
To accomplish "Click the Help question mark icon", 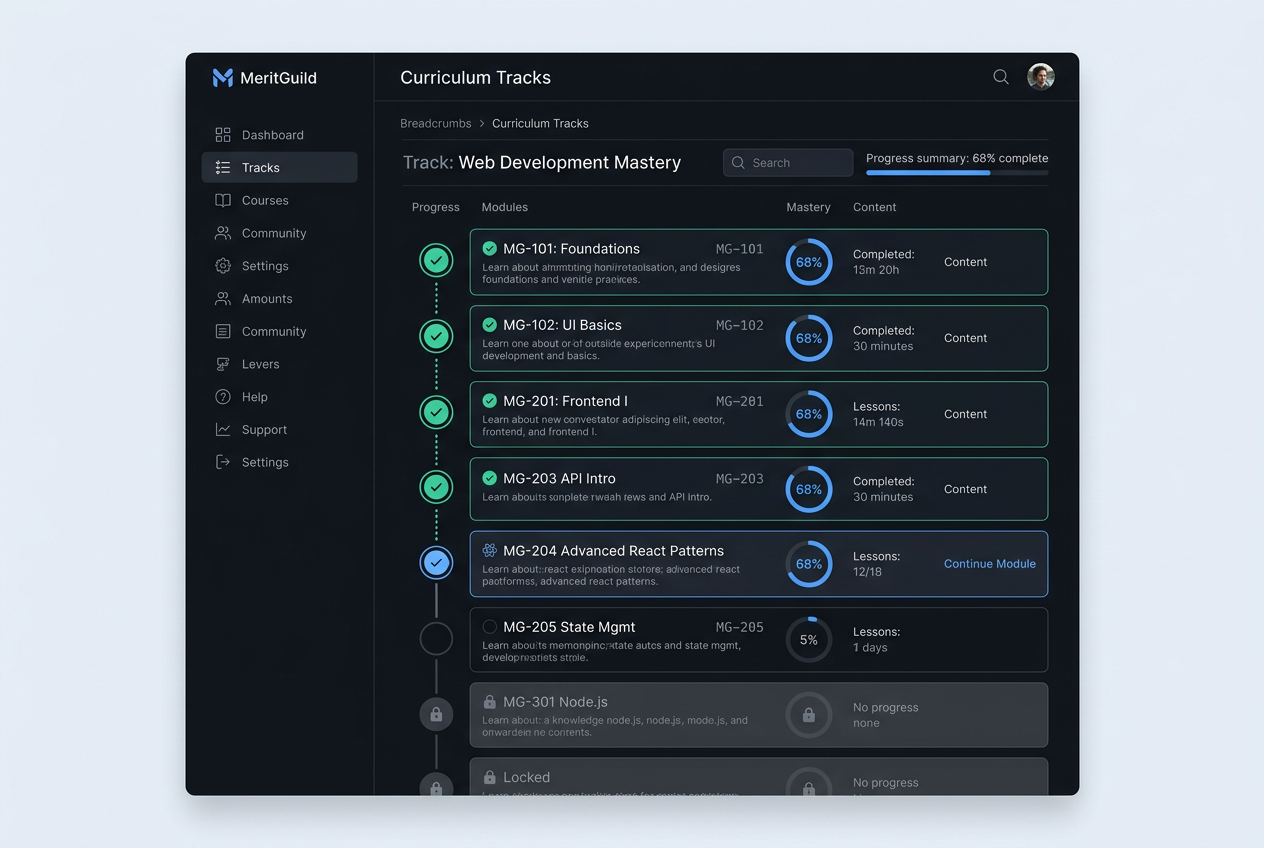I will point(223,397).
